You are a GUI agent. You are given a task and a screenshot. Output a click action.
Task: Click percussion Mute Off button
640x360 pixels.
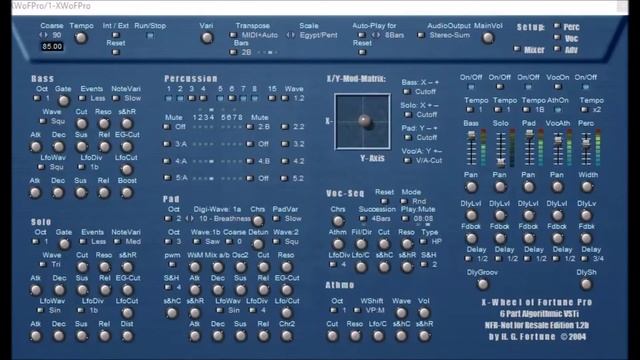tap(167, 127)
